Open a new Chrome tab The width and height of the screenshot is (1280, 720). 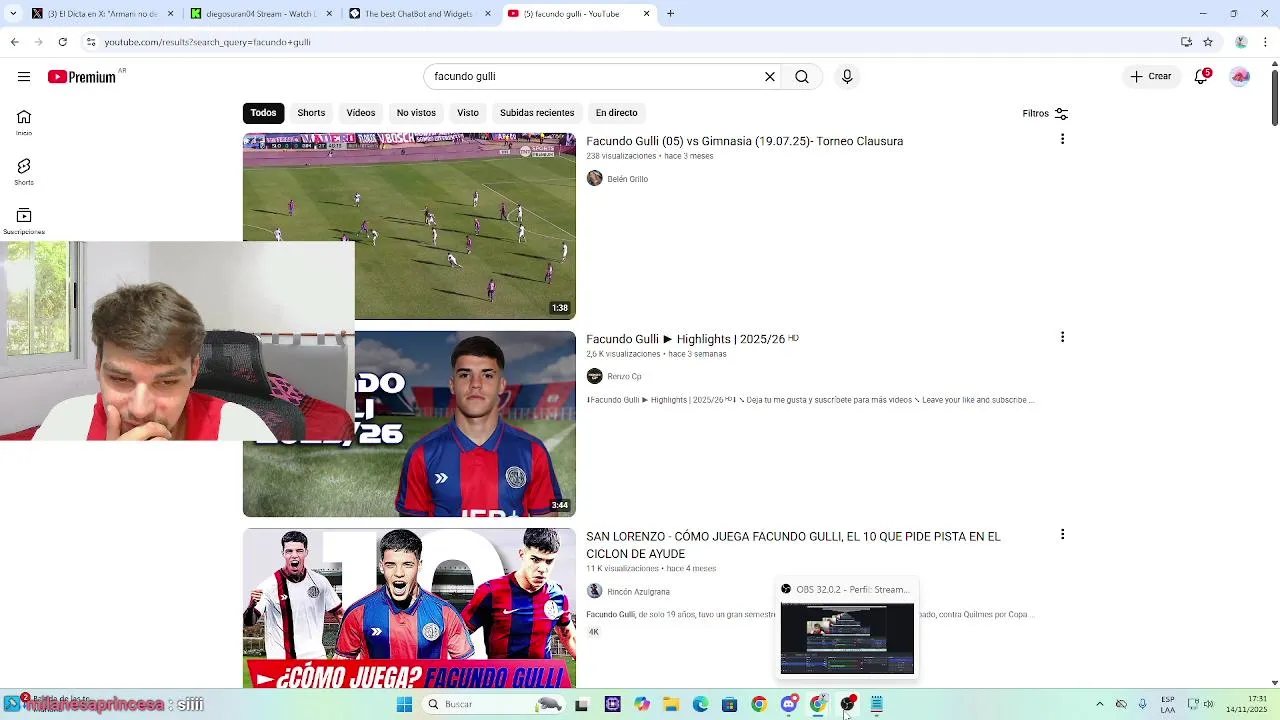click(x=670, y=14)
